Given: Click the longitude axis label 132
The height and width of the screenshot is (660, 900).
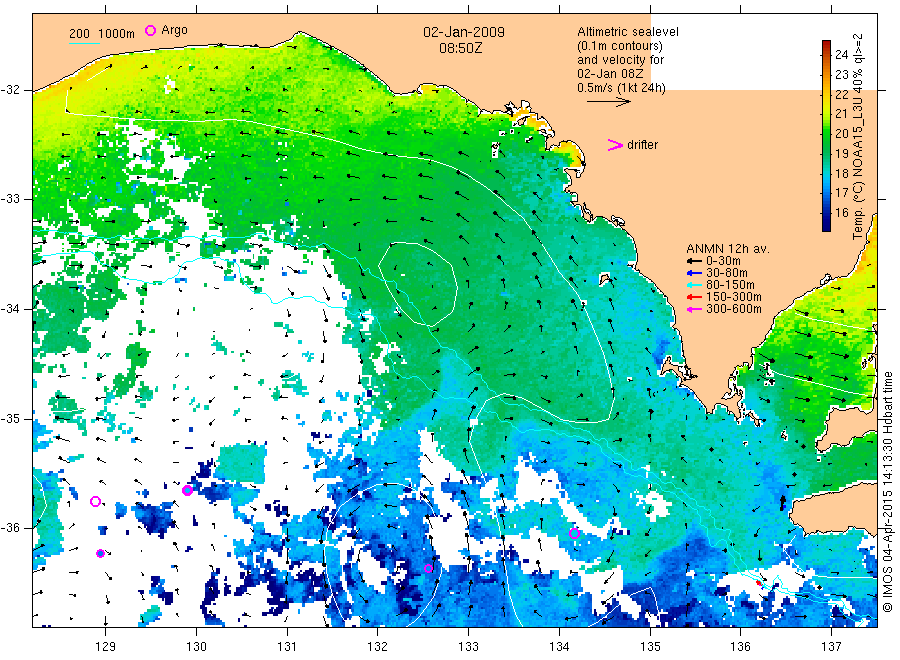Looking at the screenshot, I should pos(378,647).
